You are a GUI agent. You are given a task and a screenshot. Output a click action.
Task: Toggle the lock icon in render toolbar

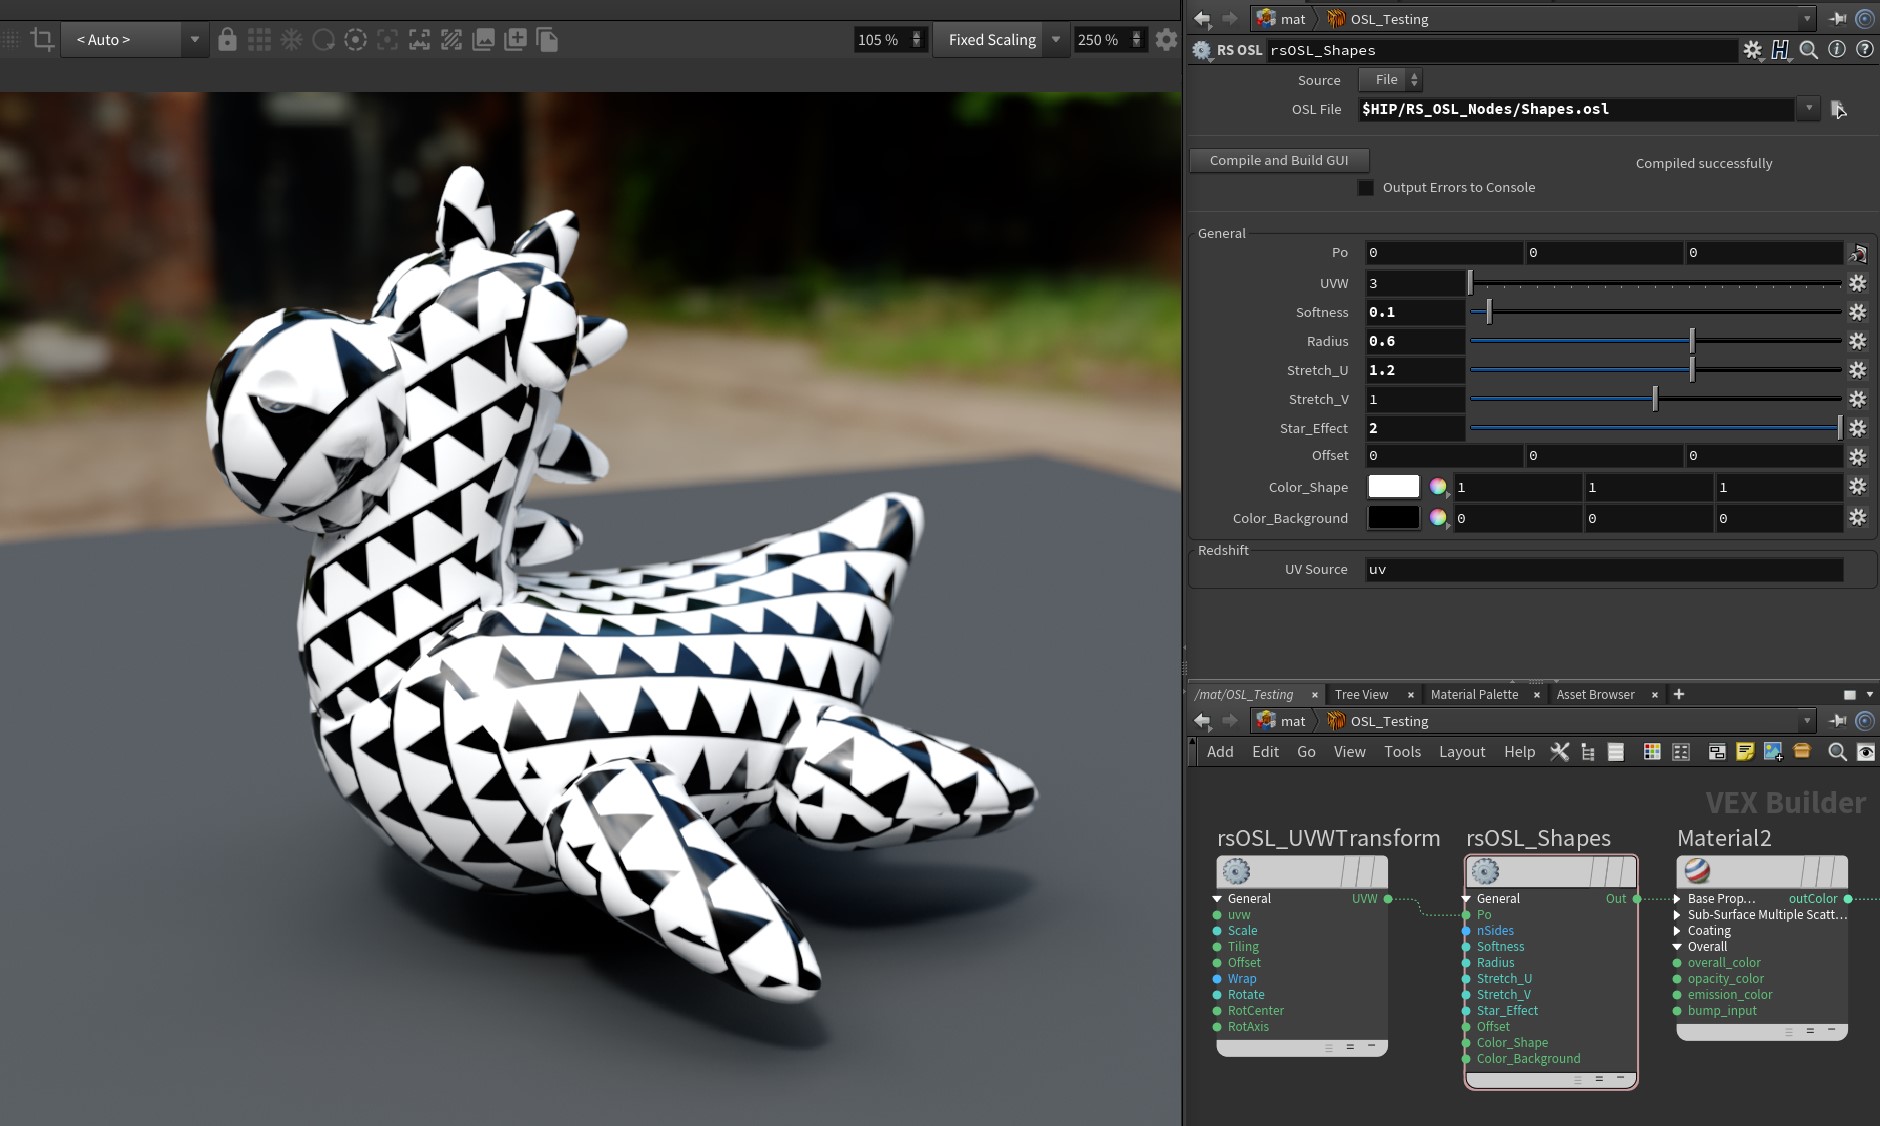click(x=227, y=40)
